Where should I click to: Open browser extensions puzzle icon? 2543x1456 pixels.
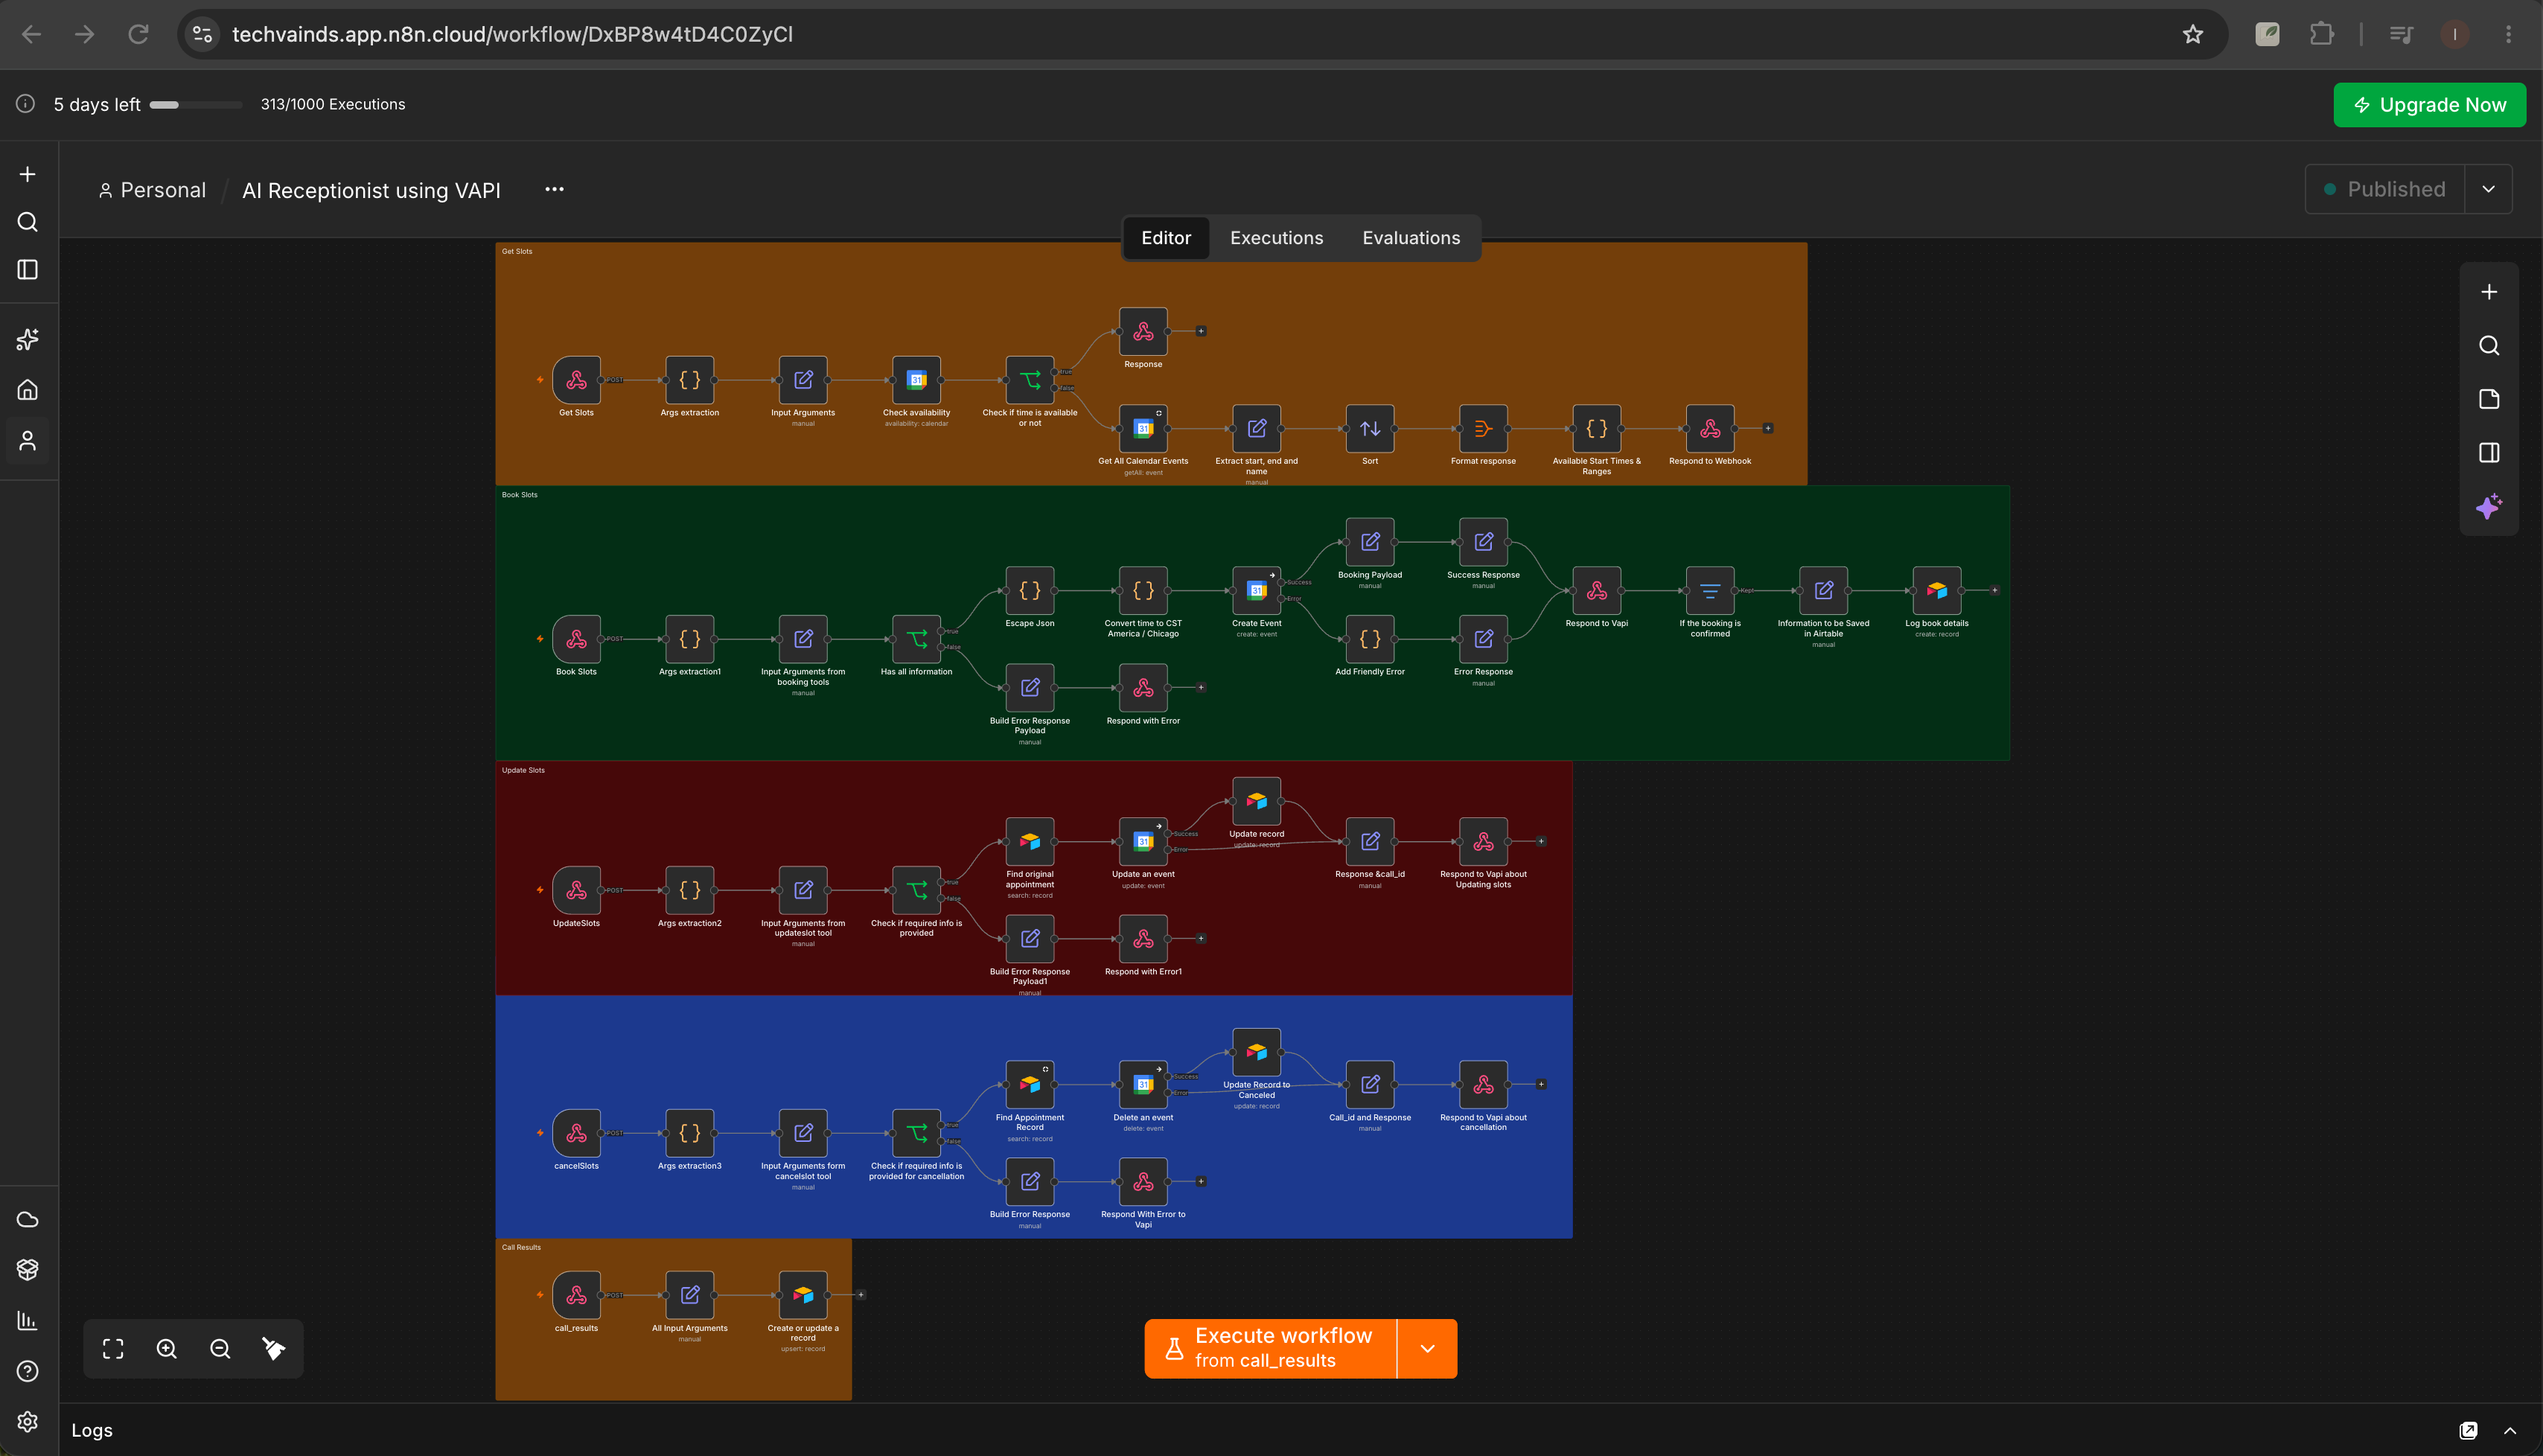pos(2322,34)
